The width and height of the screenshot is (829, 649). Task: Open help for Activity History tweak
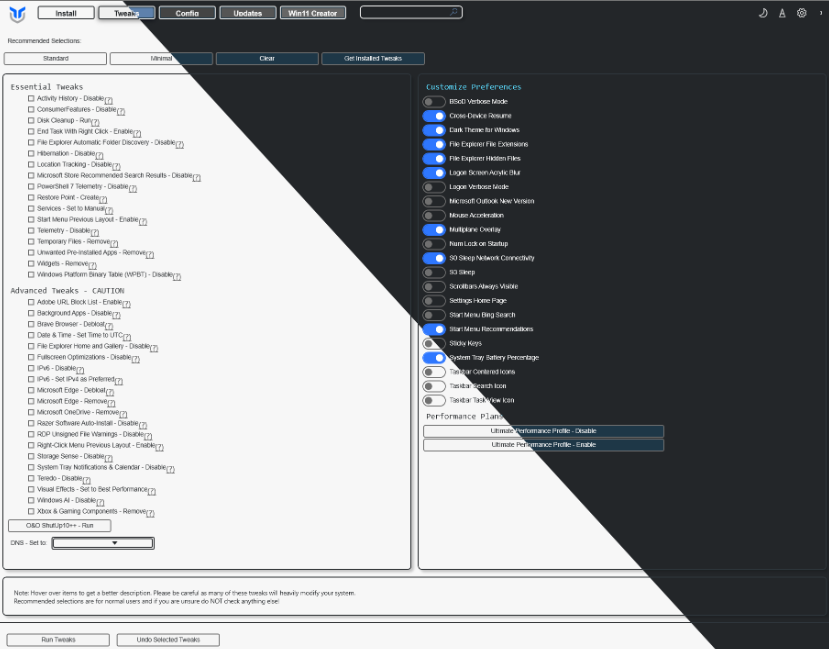point(108,100)
